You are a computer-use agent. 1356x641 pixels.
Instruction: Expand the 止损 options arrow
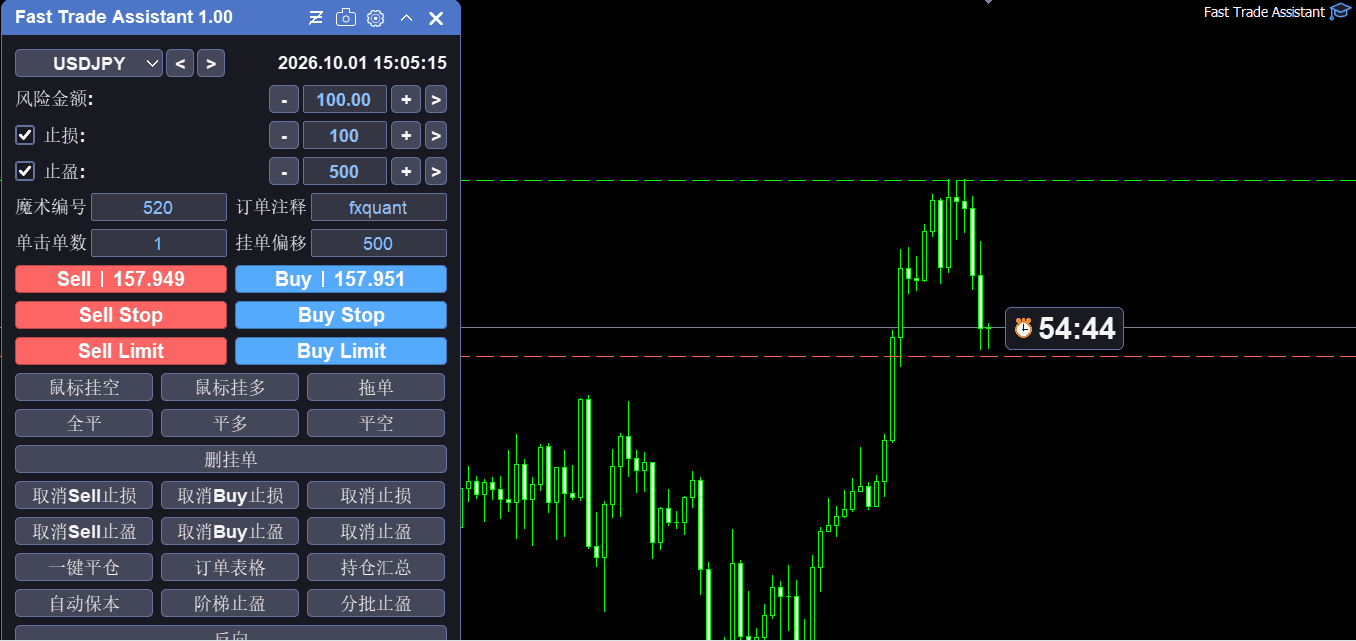click(x=435, y=136)
